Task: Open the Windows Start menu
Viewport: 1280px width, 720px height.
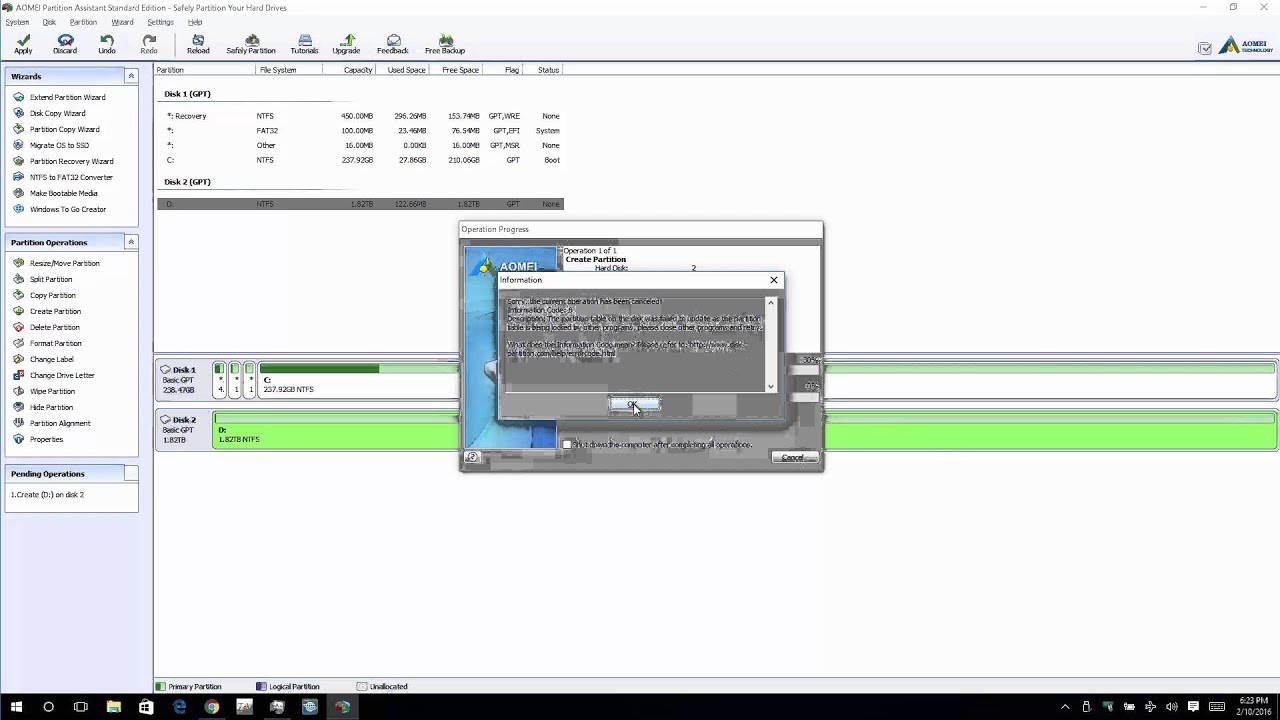Action: (16, 707)
